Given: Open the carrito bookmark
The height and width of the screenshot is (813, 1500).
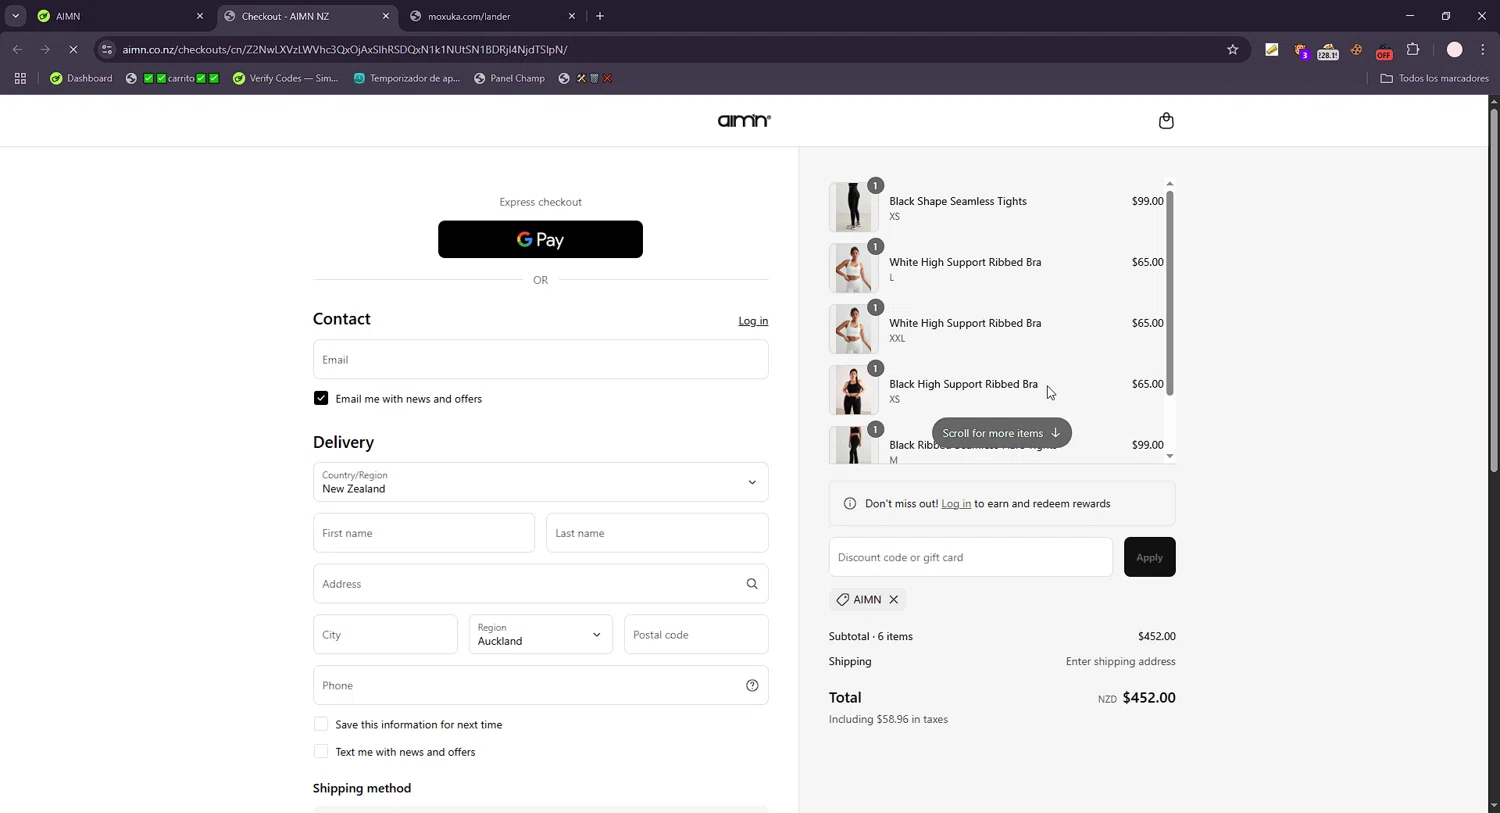Looking at the screenshot, I should point(173,78).
